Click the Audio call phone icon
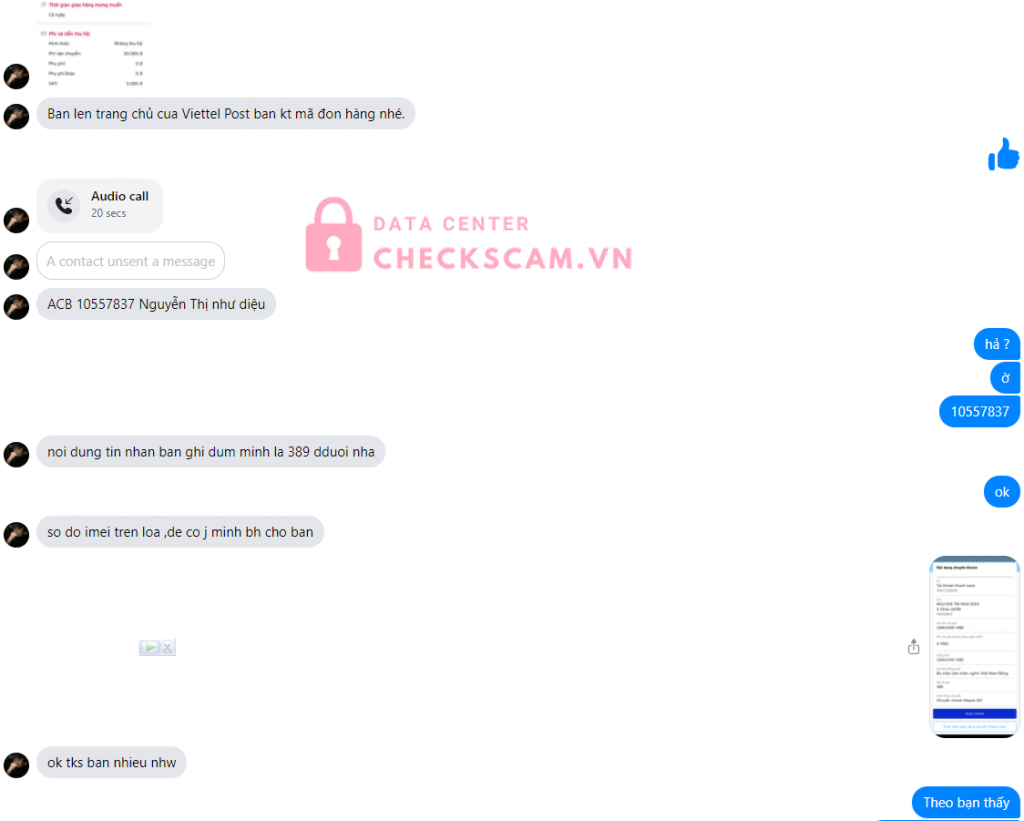Image resolution: width=1024 pixels, height=821 pixels. [64, 205]
